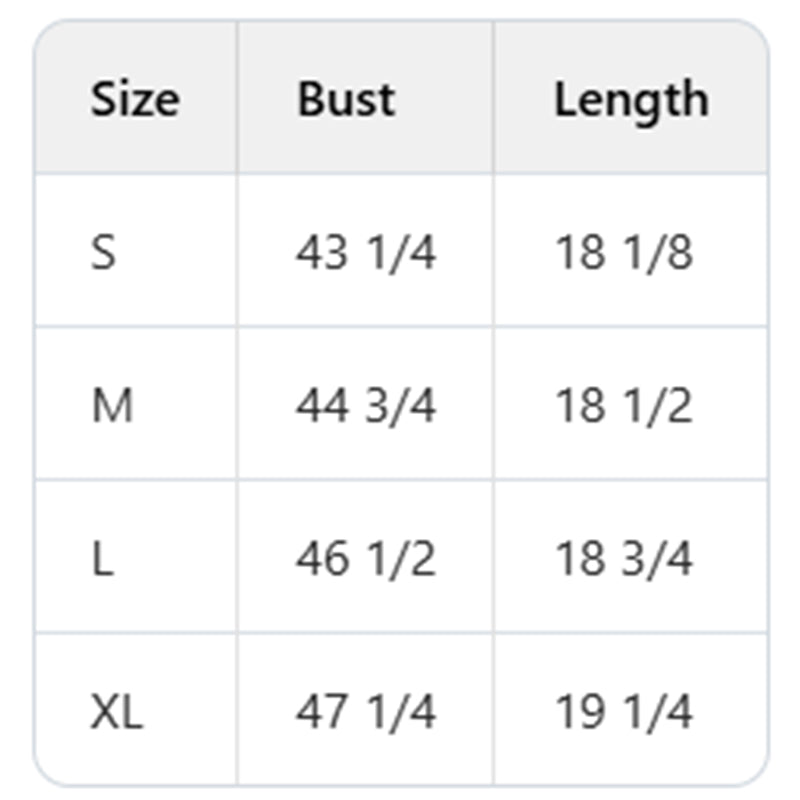Click bust value 43 1/4
Image resolution: width=800 pixels, height=800 pixels.
(x=365, y=253)
